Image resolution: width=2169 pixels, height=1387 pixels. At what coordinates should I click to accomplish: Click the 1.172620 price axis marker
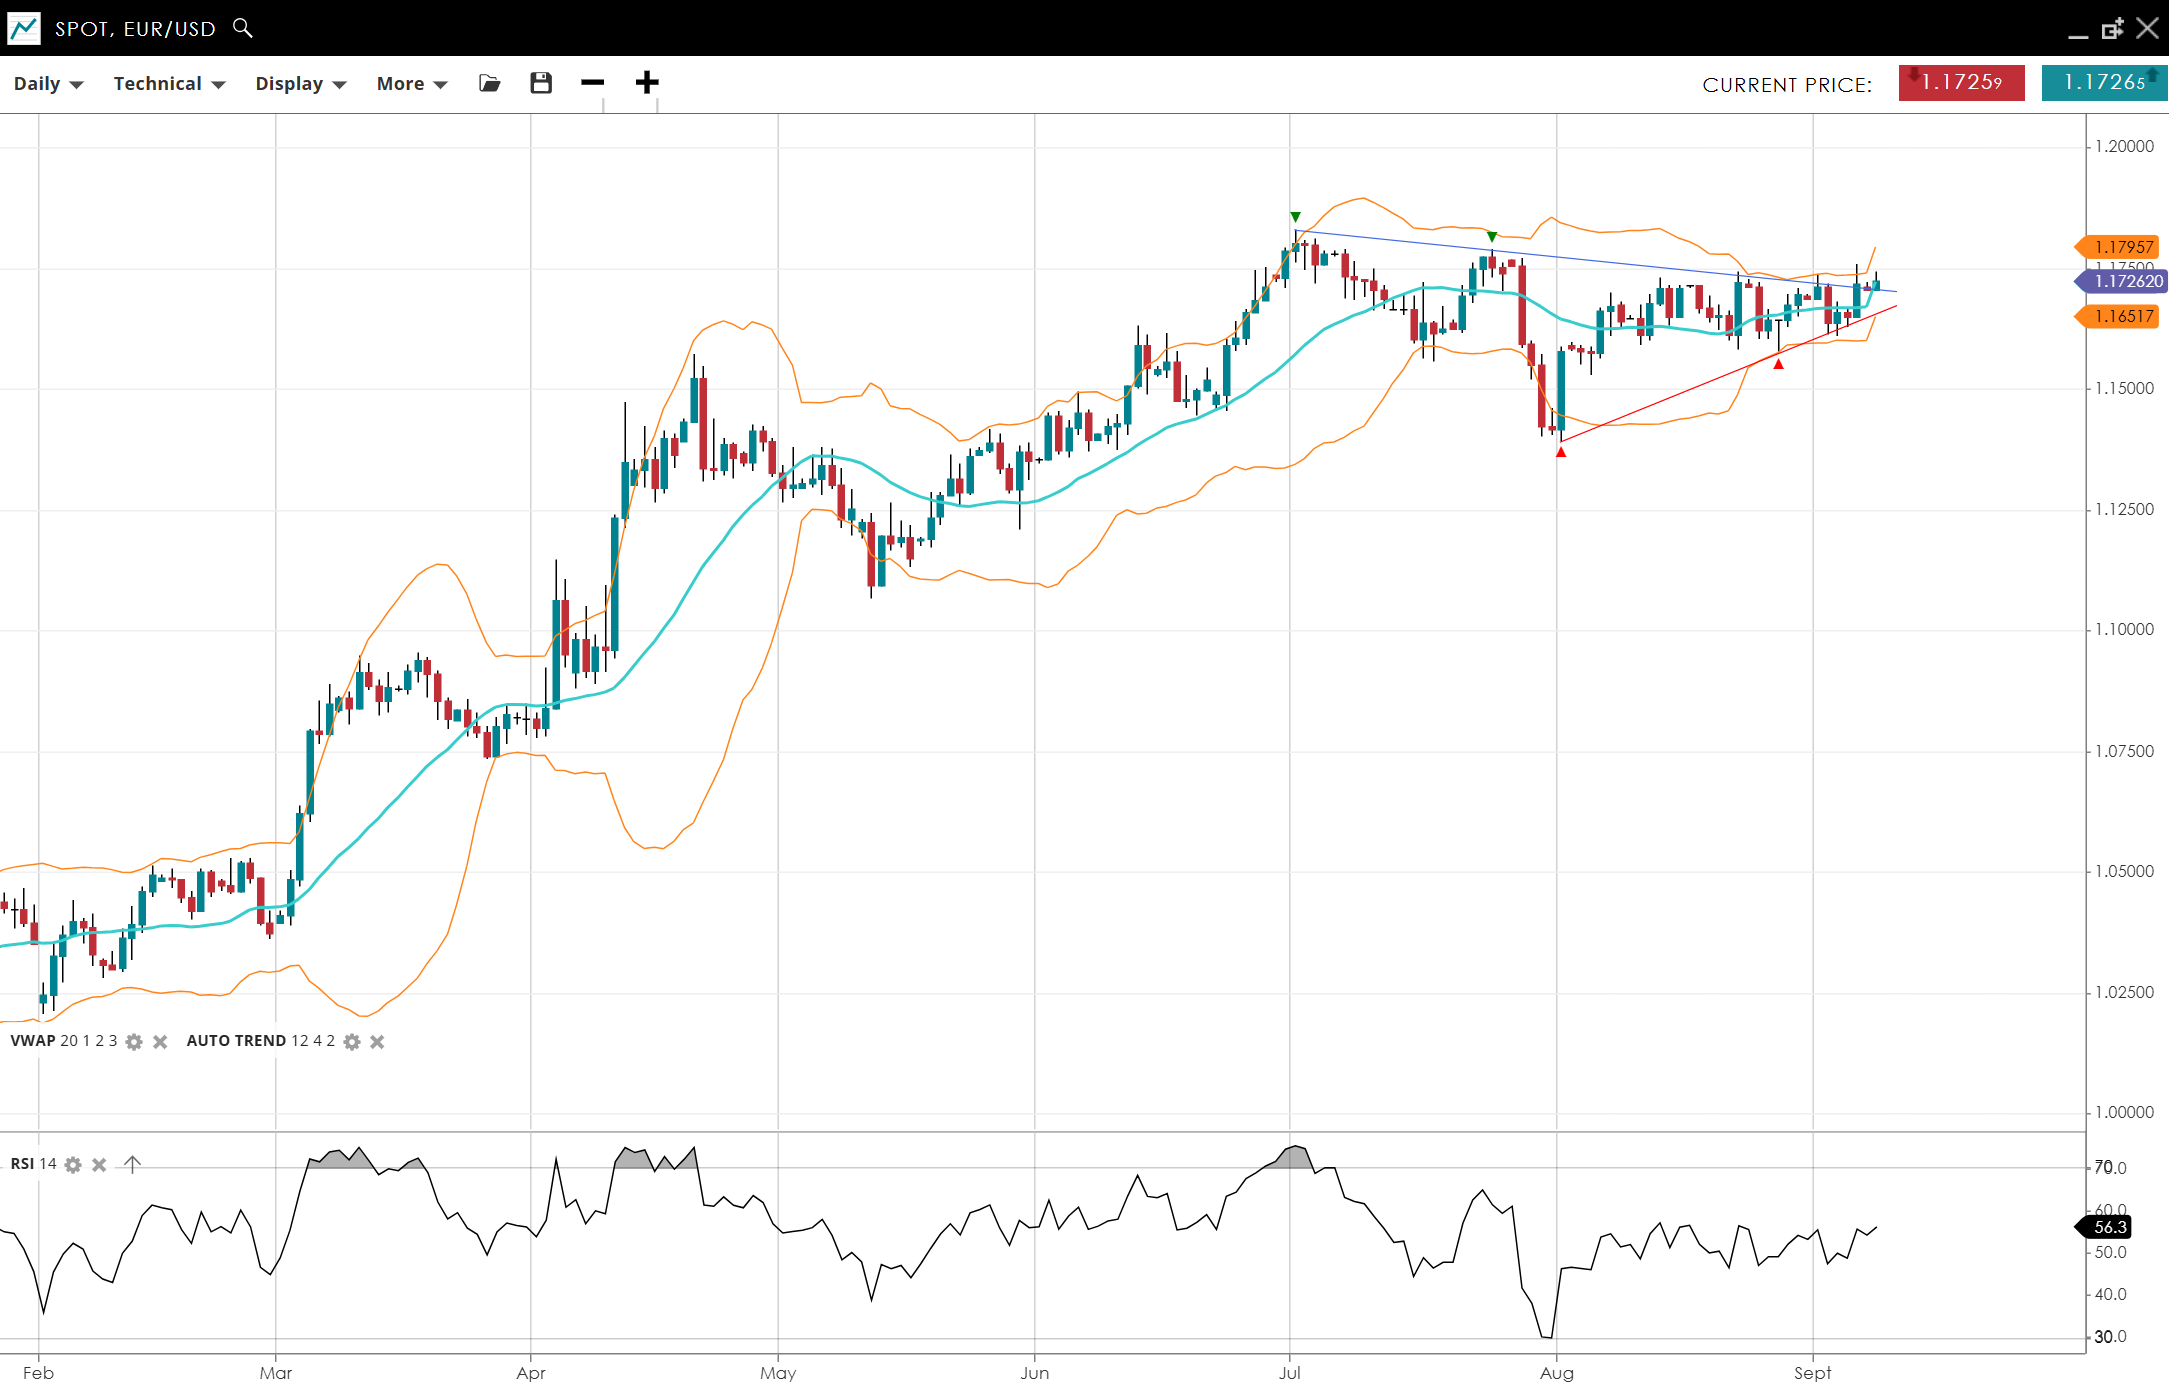pyautogui.click(x=2126, y=282)
